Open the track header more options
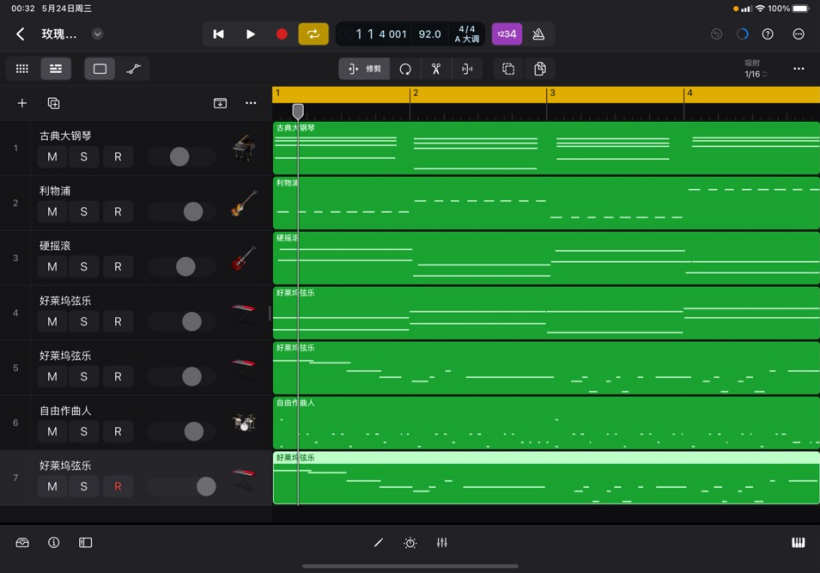 251,103
